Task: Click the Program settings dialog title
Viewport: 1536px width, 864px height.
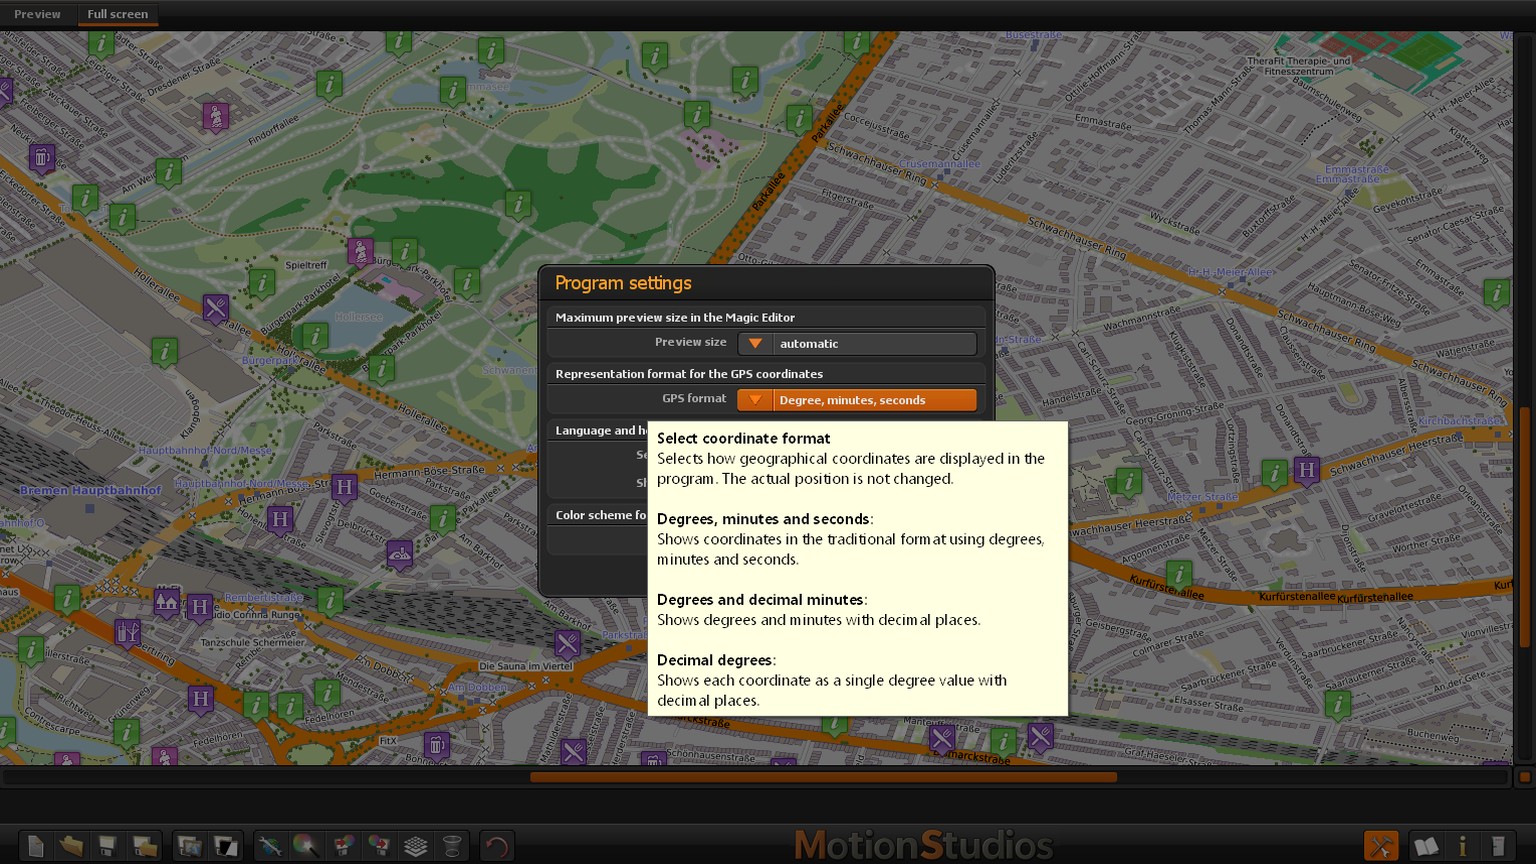Action: pyautogui.click(x=623, y=283)
